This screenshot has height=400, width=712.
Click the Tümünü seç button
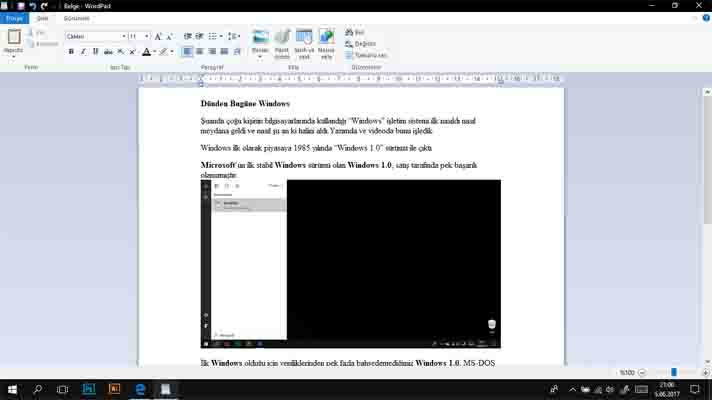click(369, 55)
